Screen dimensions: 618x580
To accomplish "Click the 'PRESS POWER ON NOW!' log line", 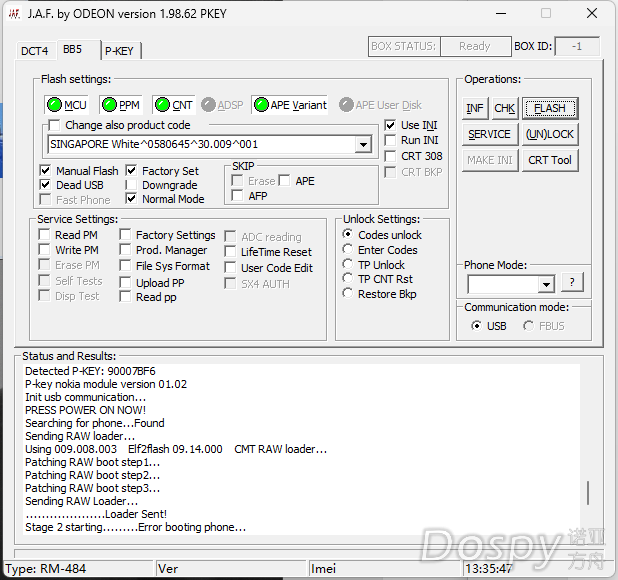I will (x=86, y=410).
